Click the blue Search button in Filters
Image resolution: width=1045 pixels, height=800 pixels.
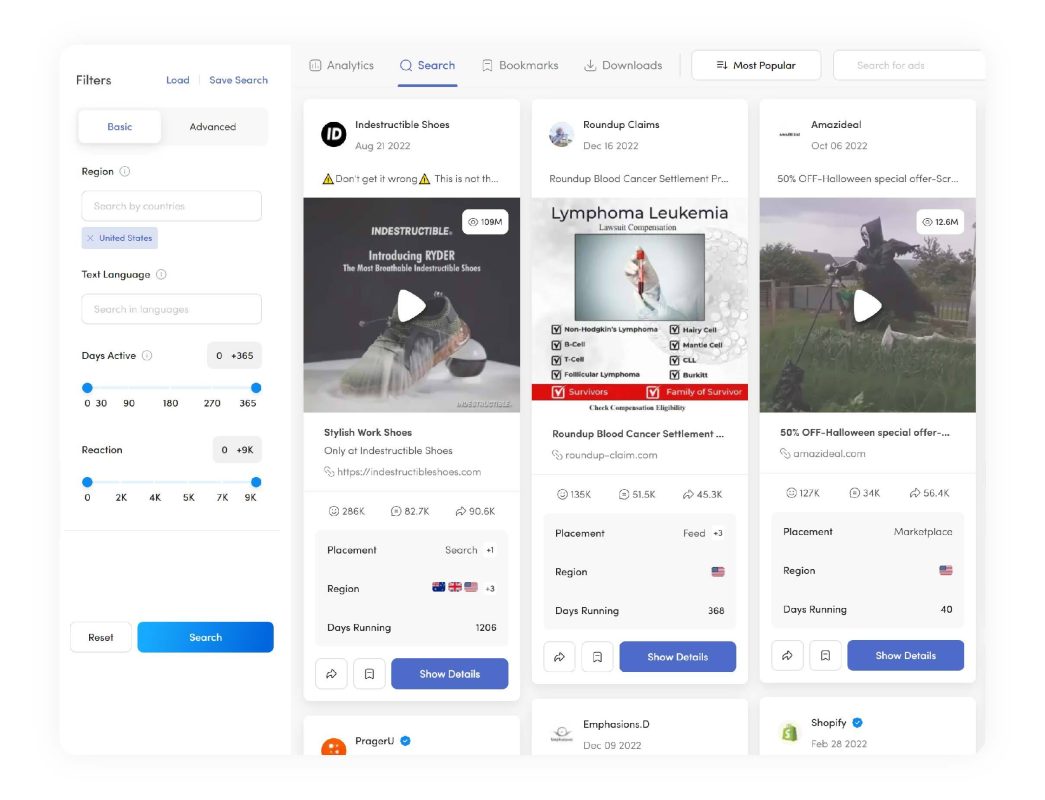tap(205, 637)
